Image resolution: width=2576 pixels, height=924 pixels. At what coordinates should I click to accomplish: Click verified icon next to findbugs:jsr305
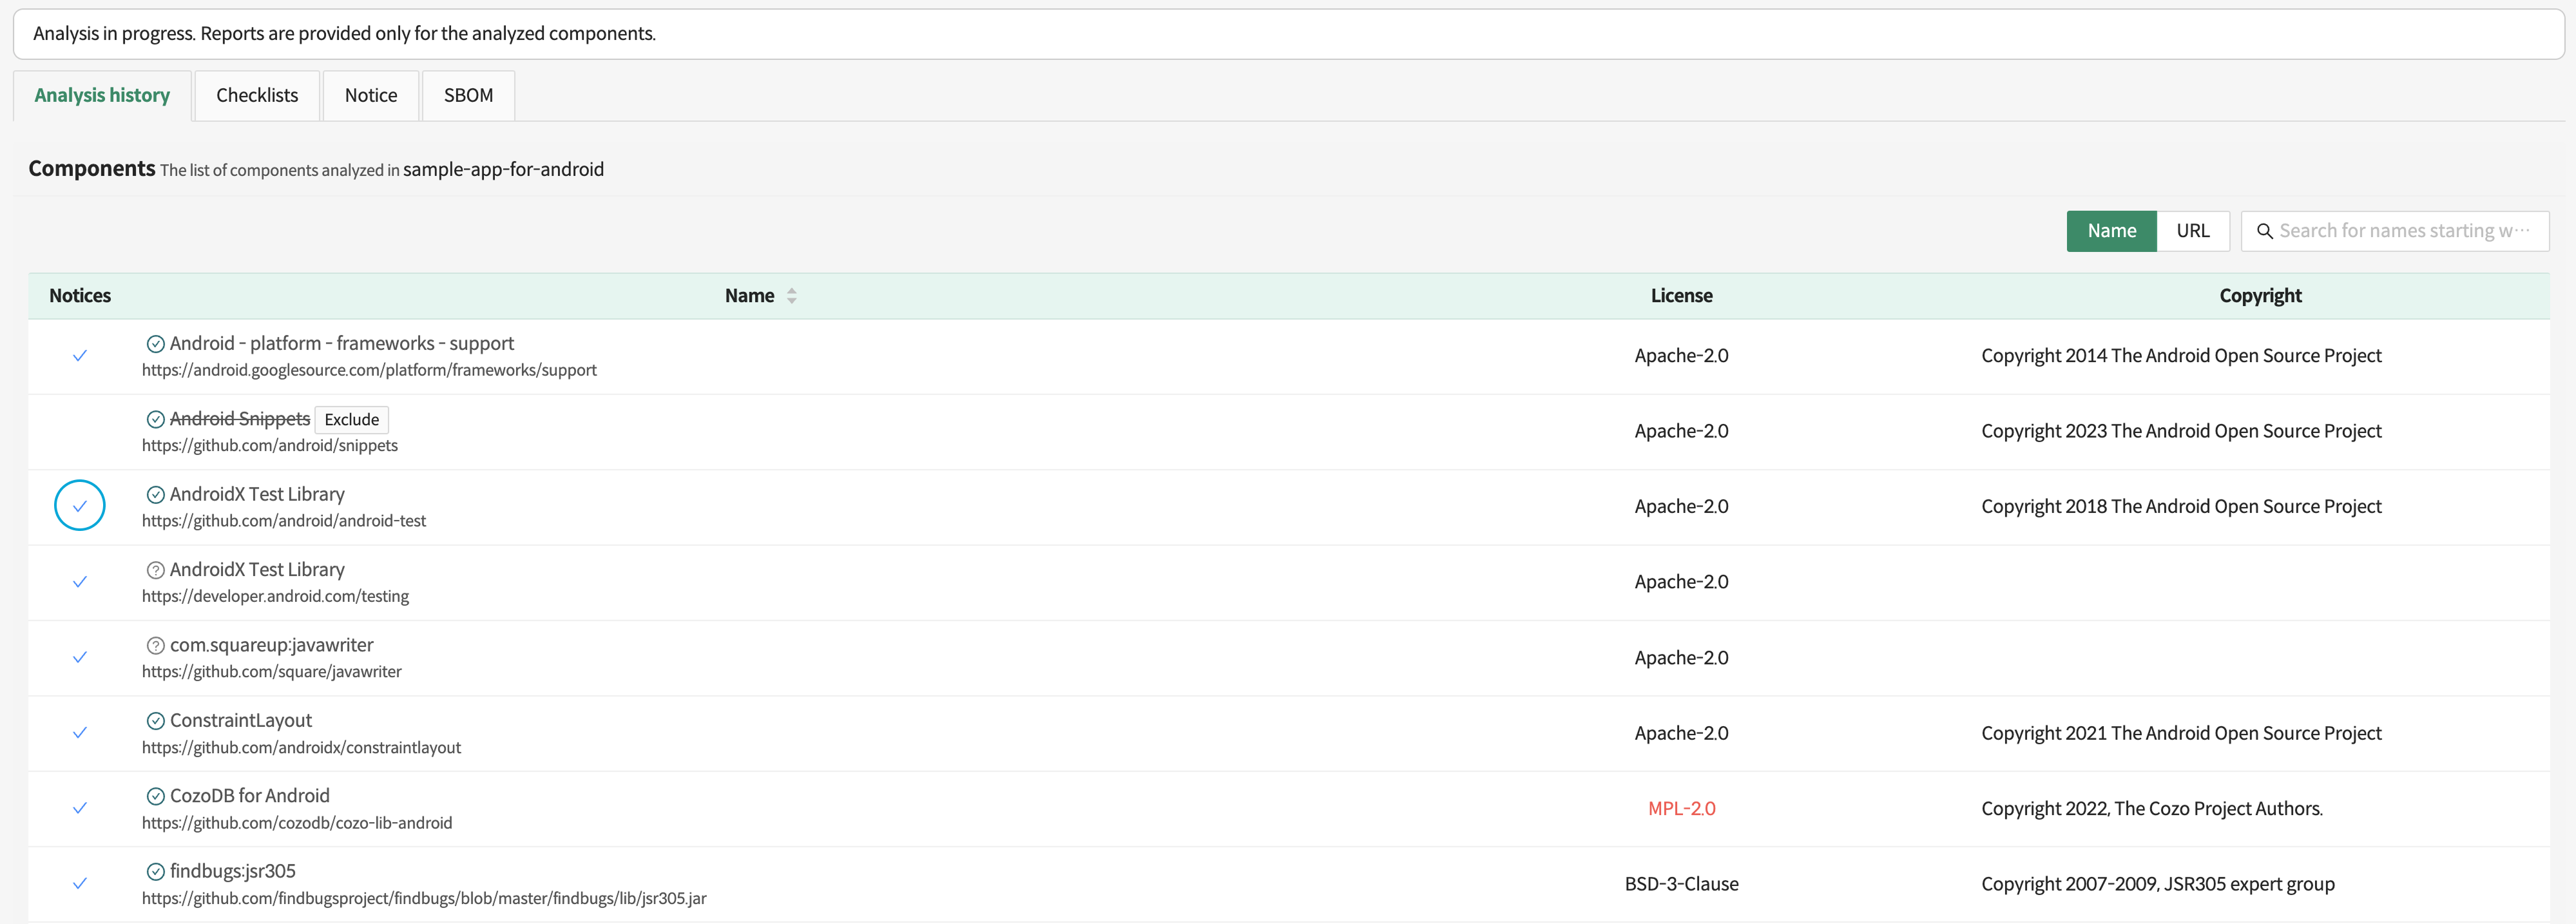pyautogui.click(x=155, y=871)
